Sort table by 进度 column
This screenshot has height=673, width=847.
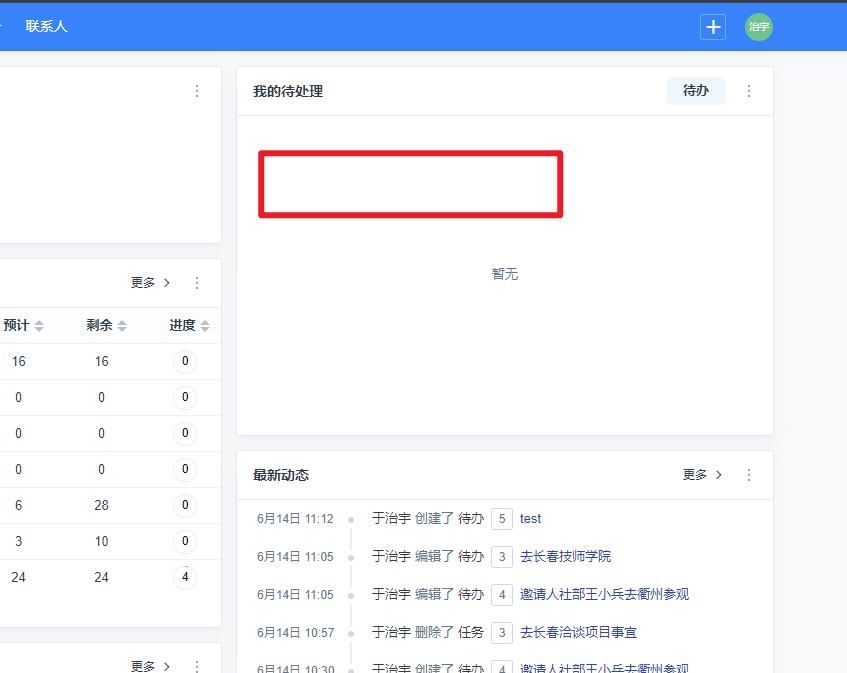pos(190,325)
